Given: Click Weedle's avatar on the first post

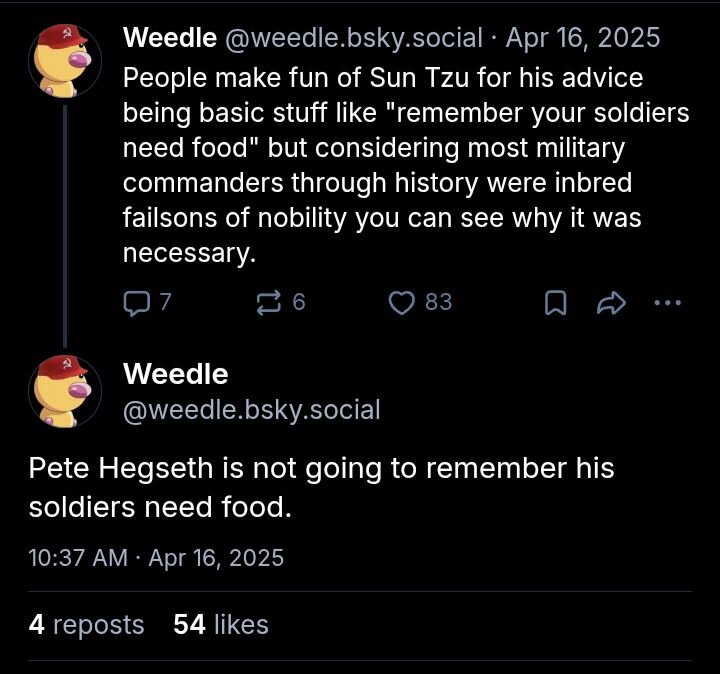Looking at the screenshot, I should click(64, 57).
